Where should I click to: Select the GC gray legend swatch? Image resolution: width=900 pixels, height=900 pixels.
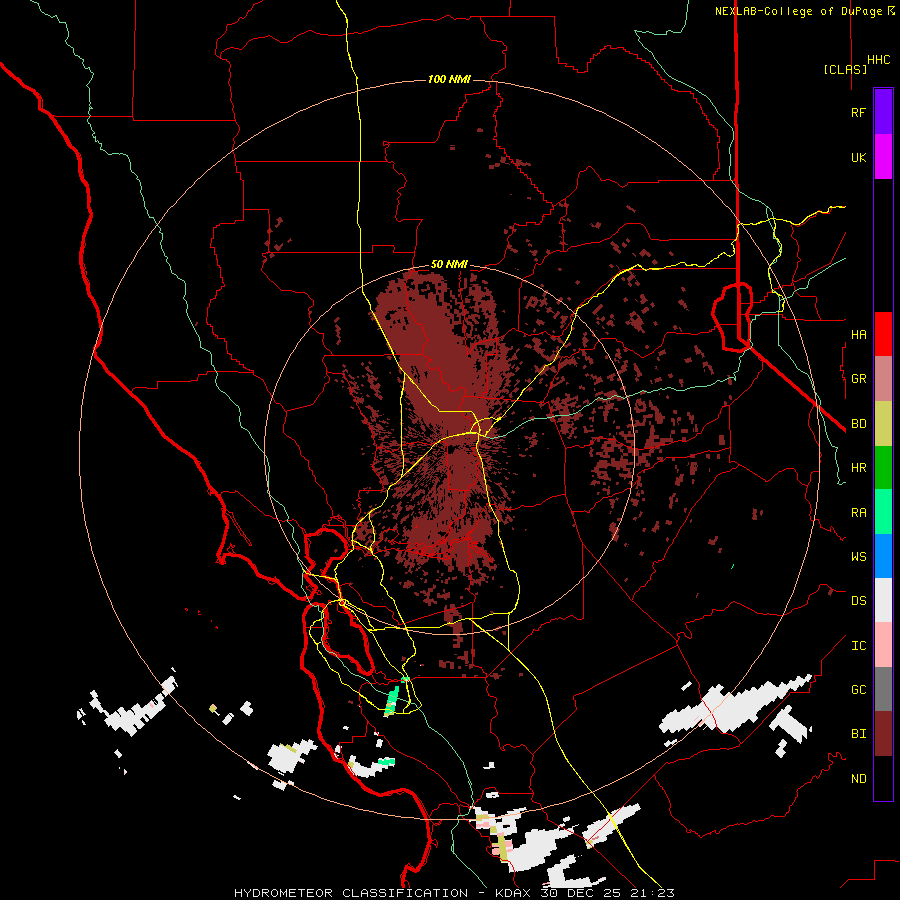click(883, 689)
